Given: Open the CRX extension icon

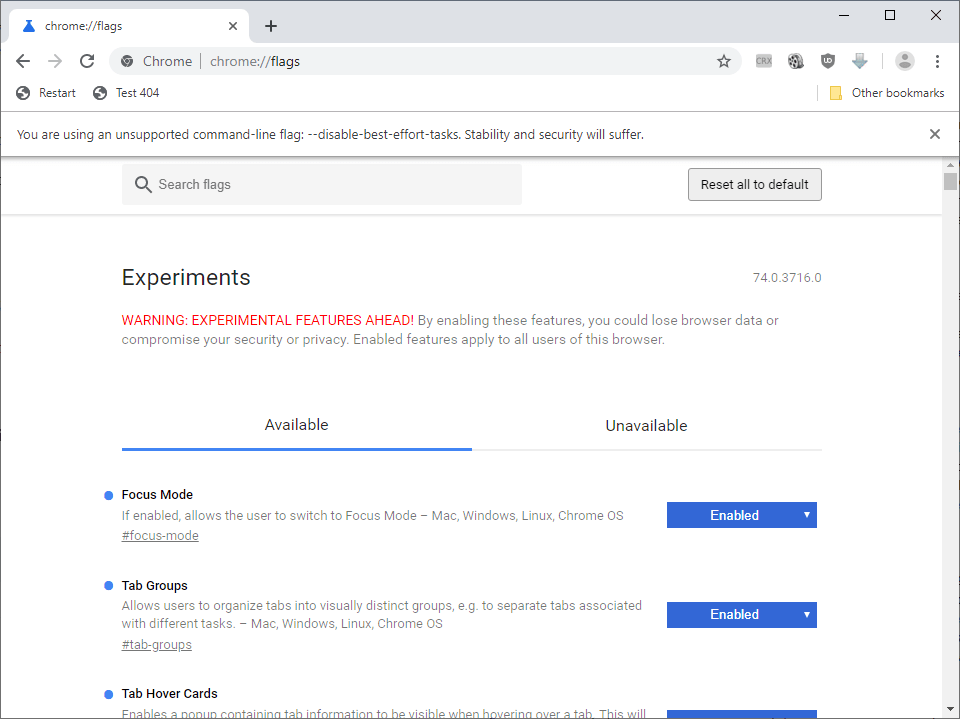Looking at the screenshot, I should (x=763, y=61).
